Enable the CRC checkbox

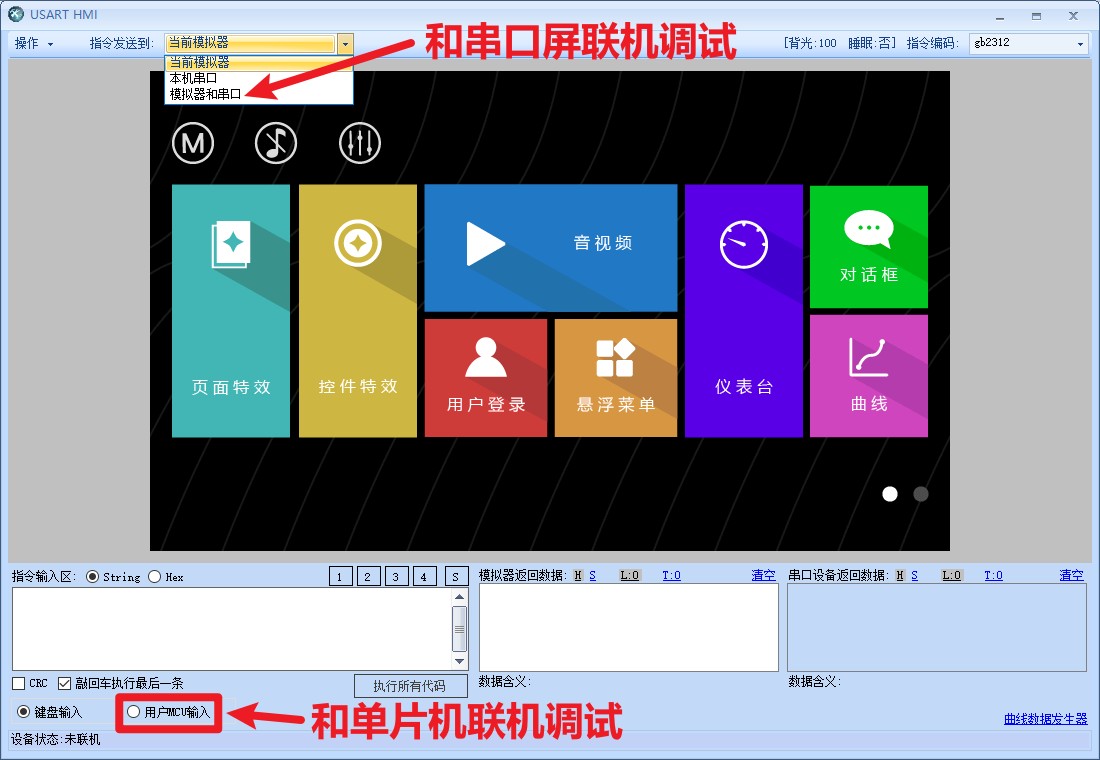19,684
